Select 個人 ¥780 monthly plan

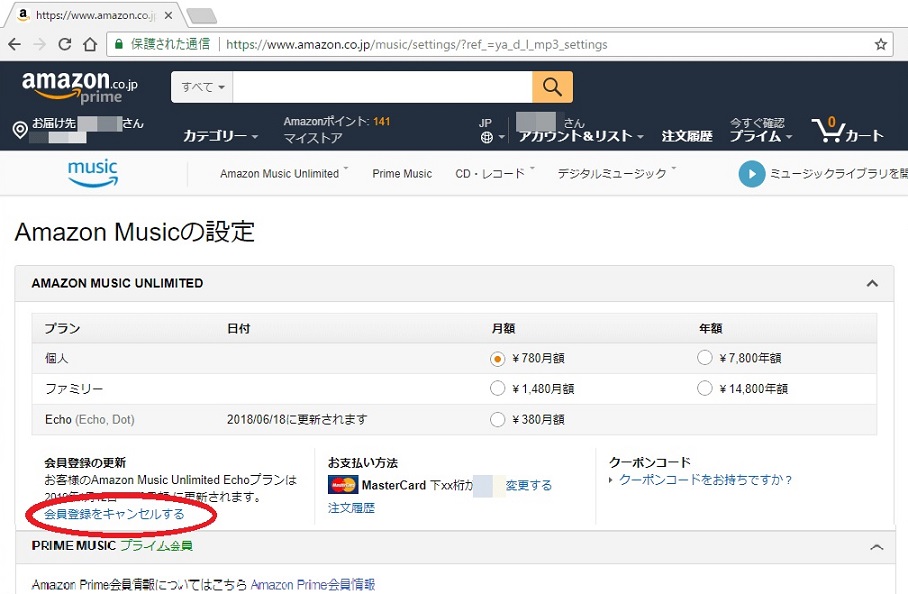point(497,359)
